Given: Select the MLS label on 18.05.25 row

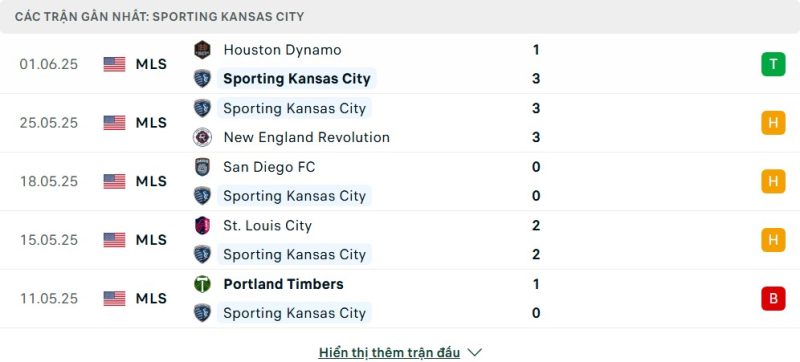Looking at the screenshot, I should click(151, 182).
